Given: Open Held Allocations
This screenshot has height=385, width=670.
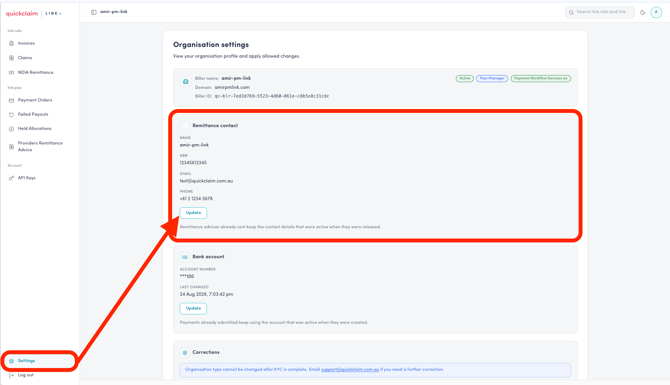Looking at the screenshot, I should point(34,128).
